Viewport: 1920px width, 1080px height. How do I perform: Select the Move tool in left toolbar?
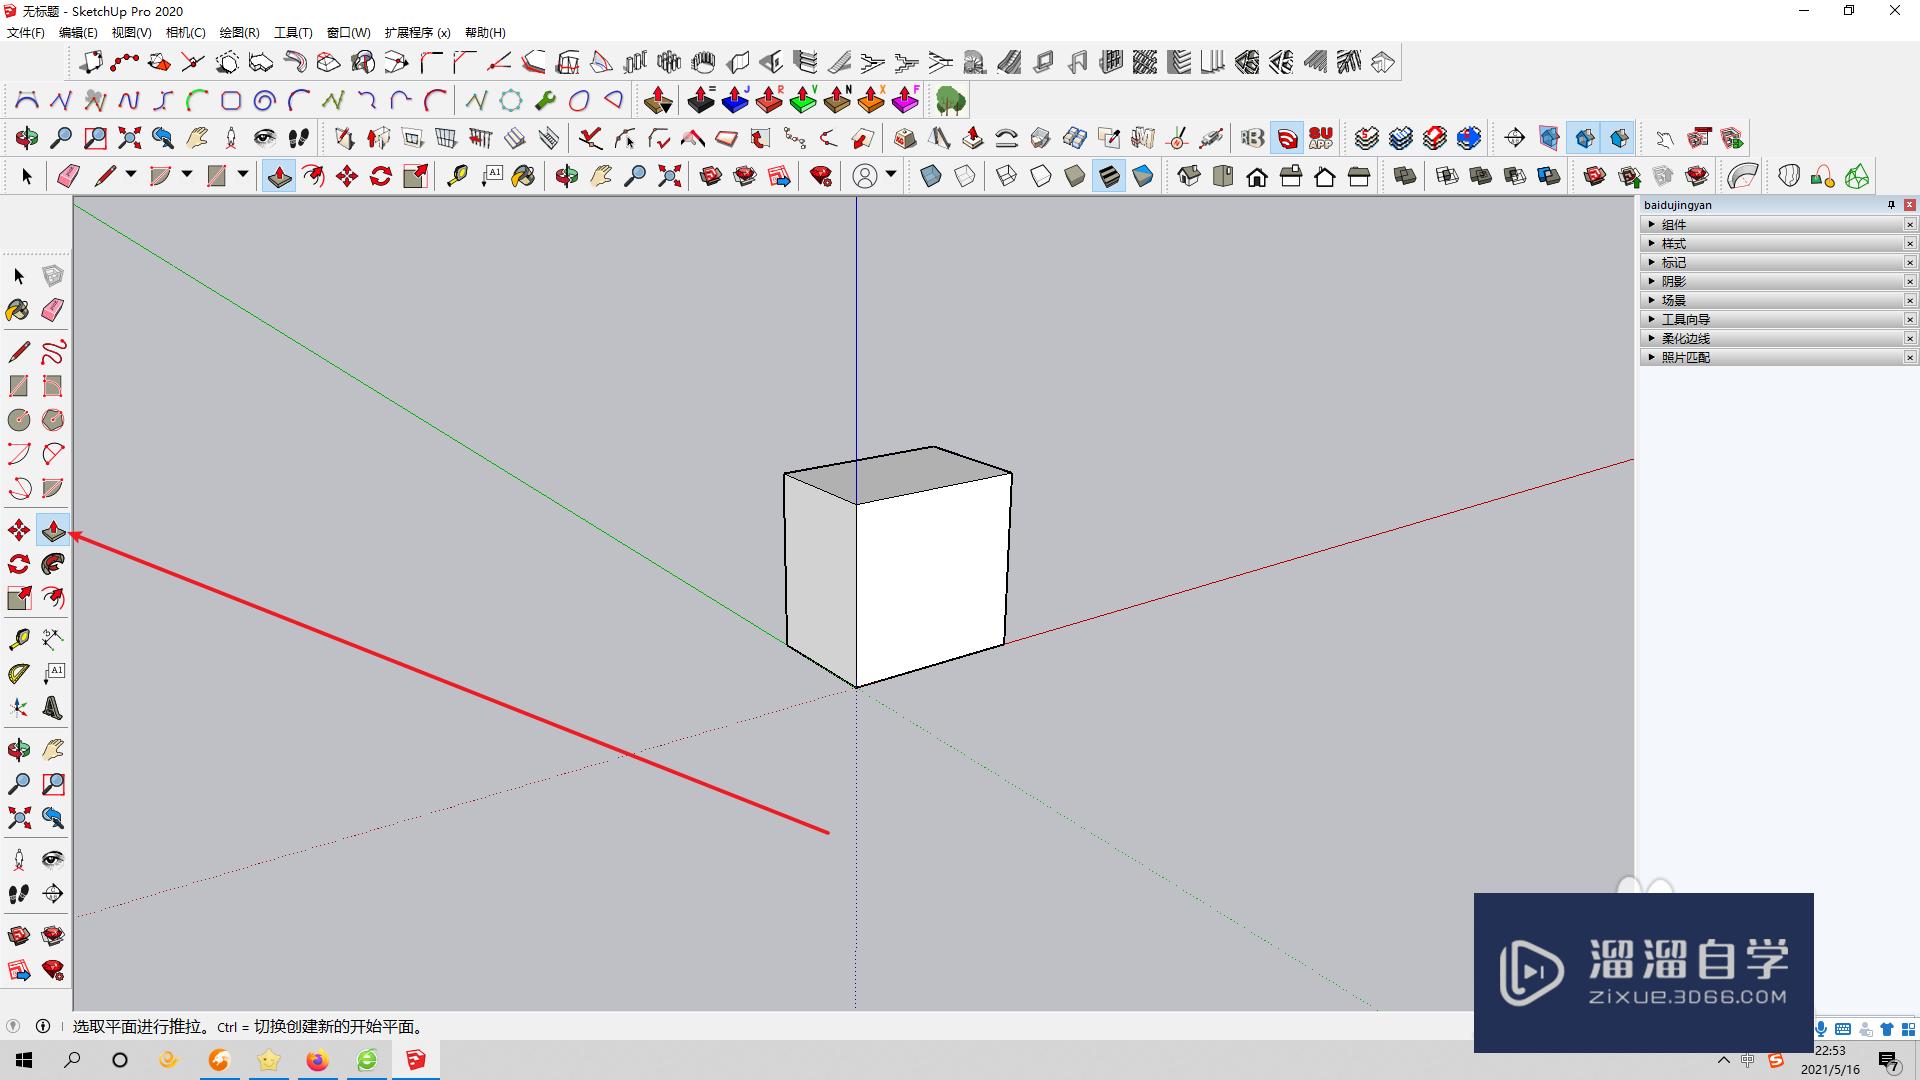coord(19,530)
